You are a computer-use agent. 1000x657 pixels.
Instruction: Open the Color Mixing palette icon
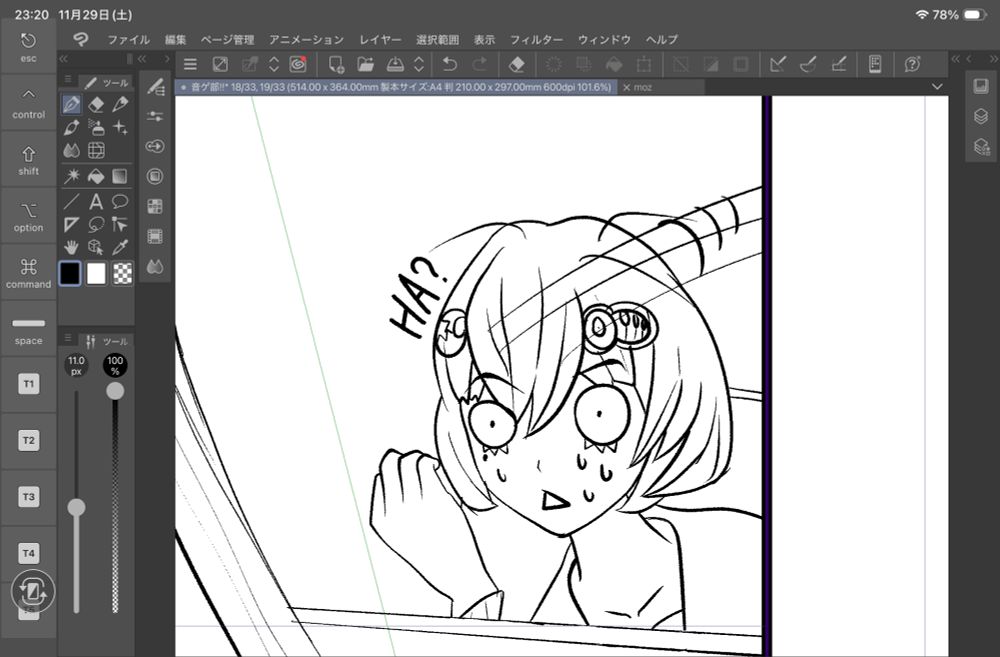[155, 267]
